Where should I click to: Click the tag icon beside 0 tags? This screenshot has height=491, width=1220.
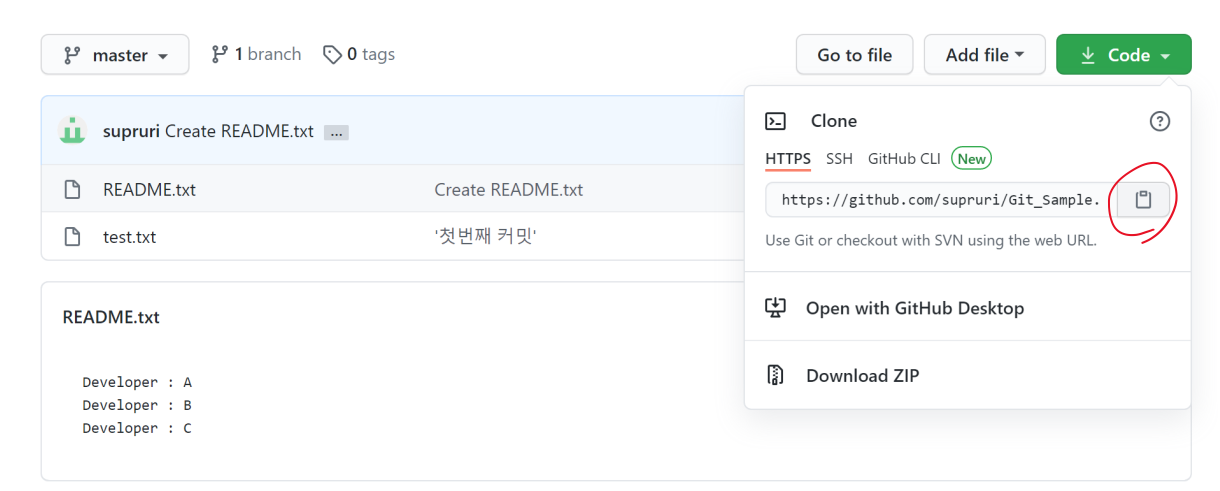(332, 54)
